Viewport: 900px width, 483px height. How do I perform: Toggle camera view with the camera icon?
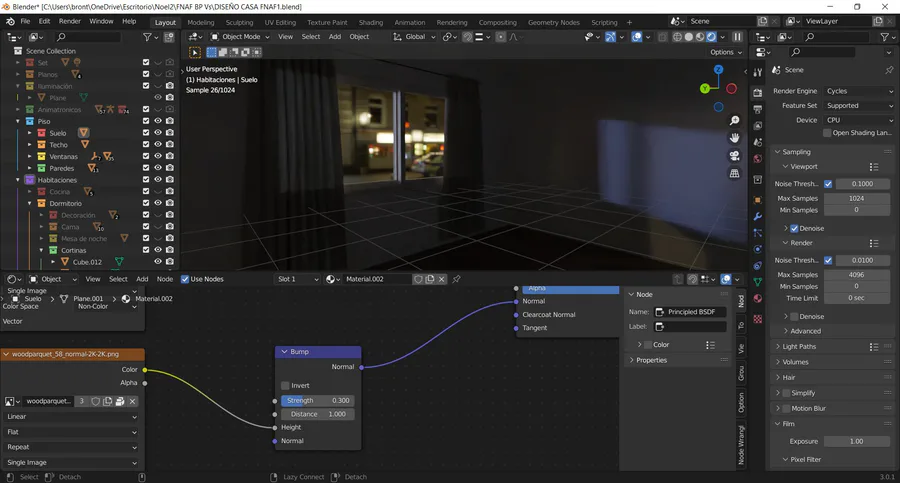[x=734, y=155]
